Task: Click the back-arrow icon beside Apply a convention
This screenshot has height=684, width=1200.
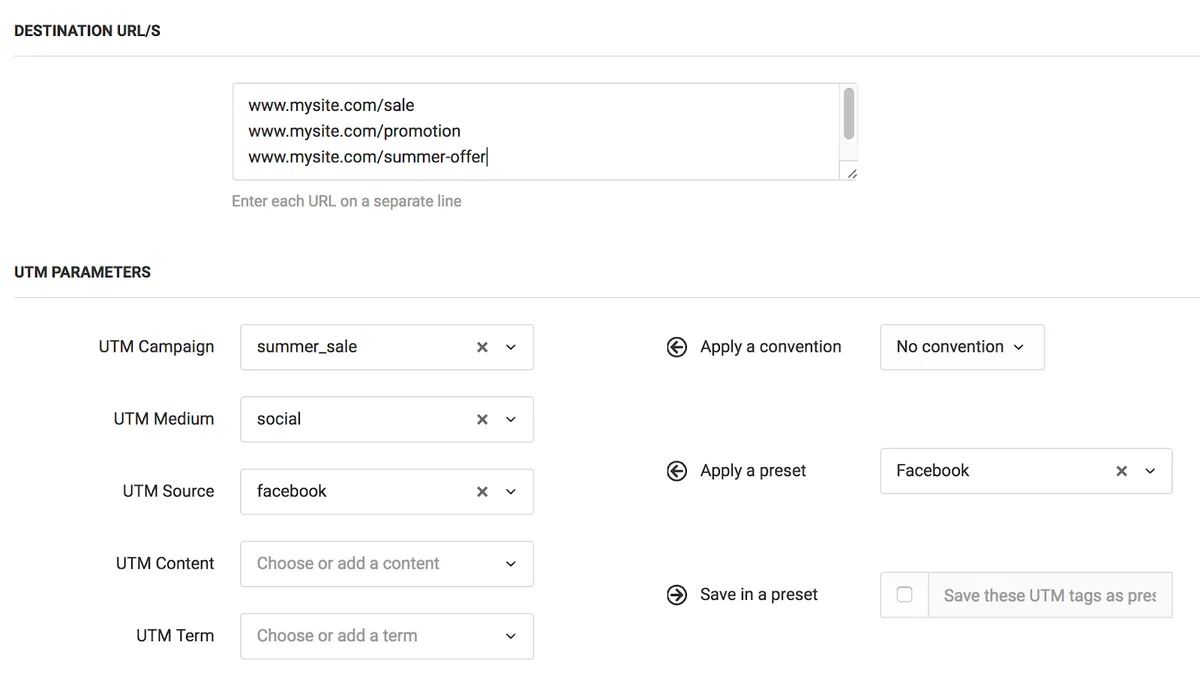Action: pyautogui.click(x=676, y=347)
